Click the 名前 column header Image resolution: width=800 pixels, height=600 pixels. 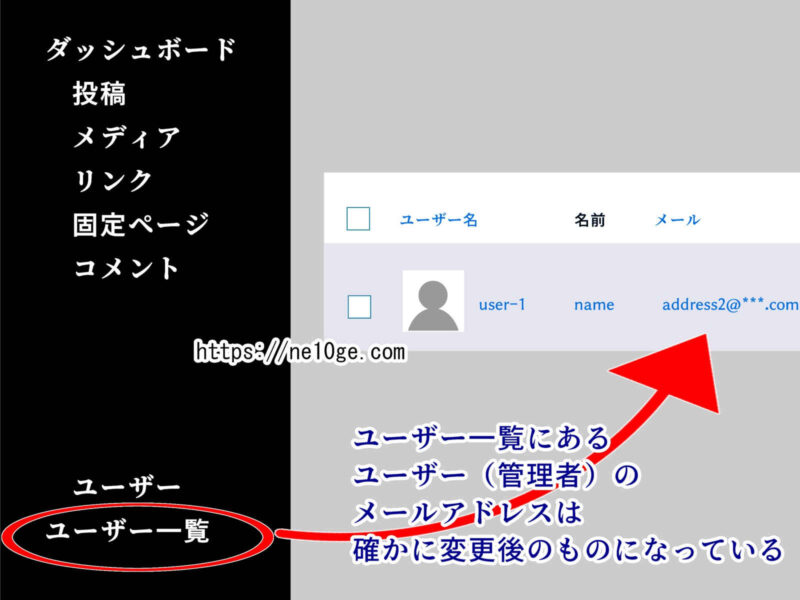coord(590,220)
